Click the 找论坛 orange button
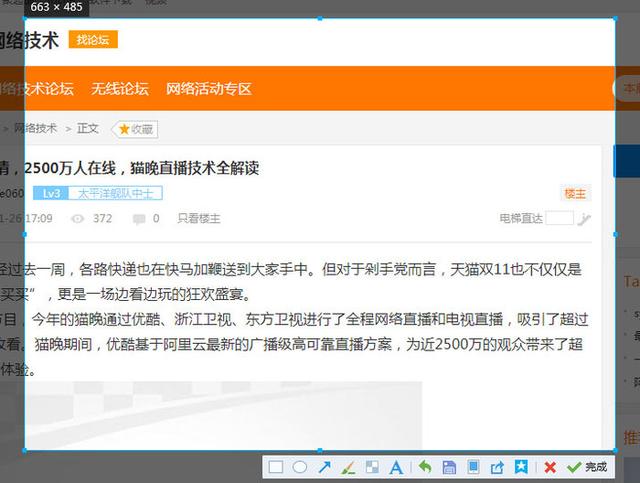This screenshot has width=640, height=483. 93,40
